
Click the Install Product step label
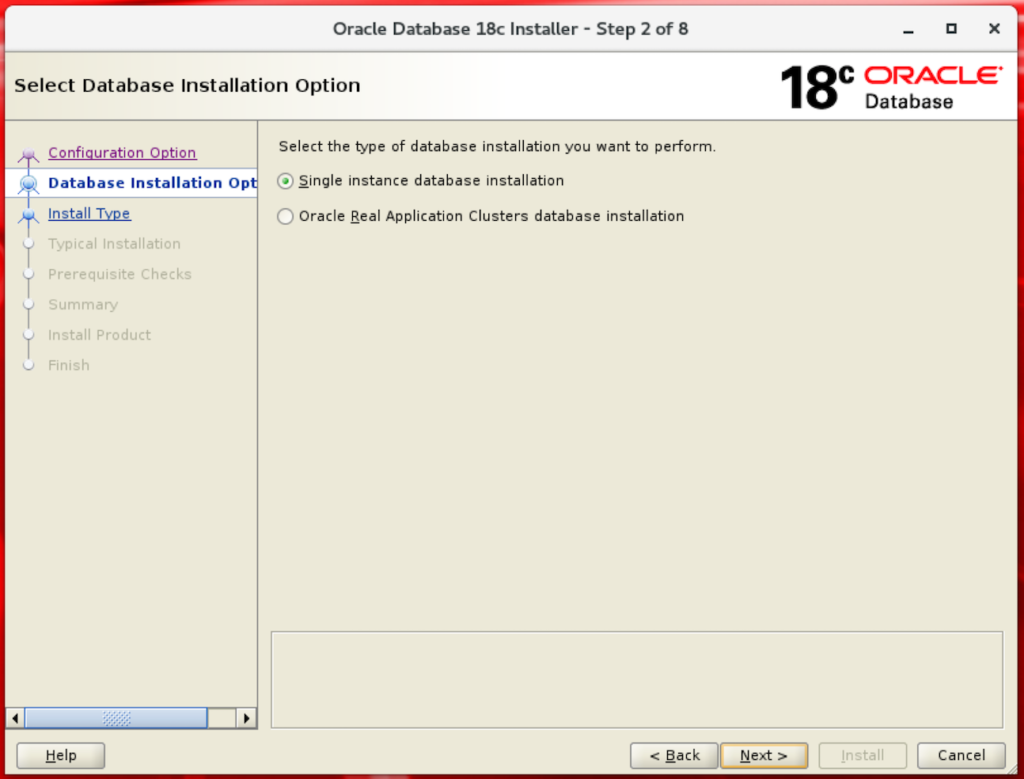click(x=99, y=335)
